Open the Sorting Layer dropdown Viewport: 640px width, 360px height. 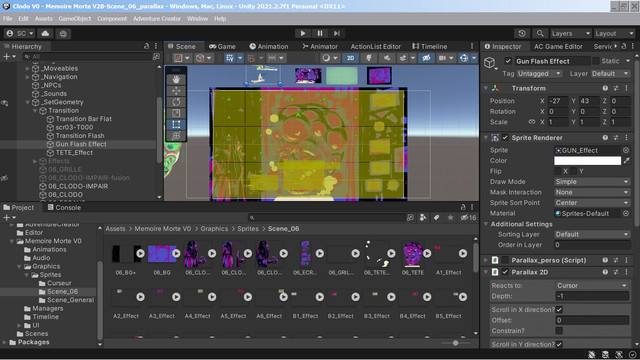click(592, 235)
